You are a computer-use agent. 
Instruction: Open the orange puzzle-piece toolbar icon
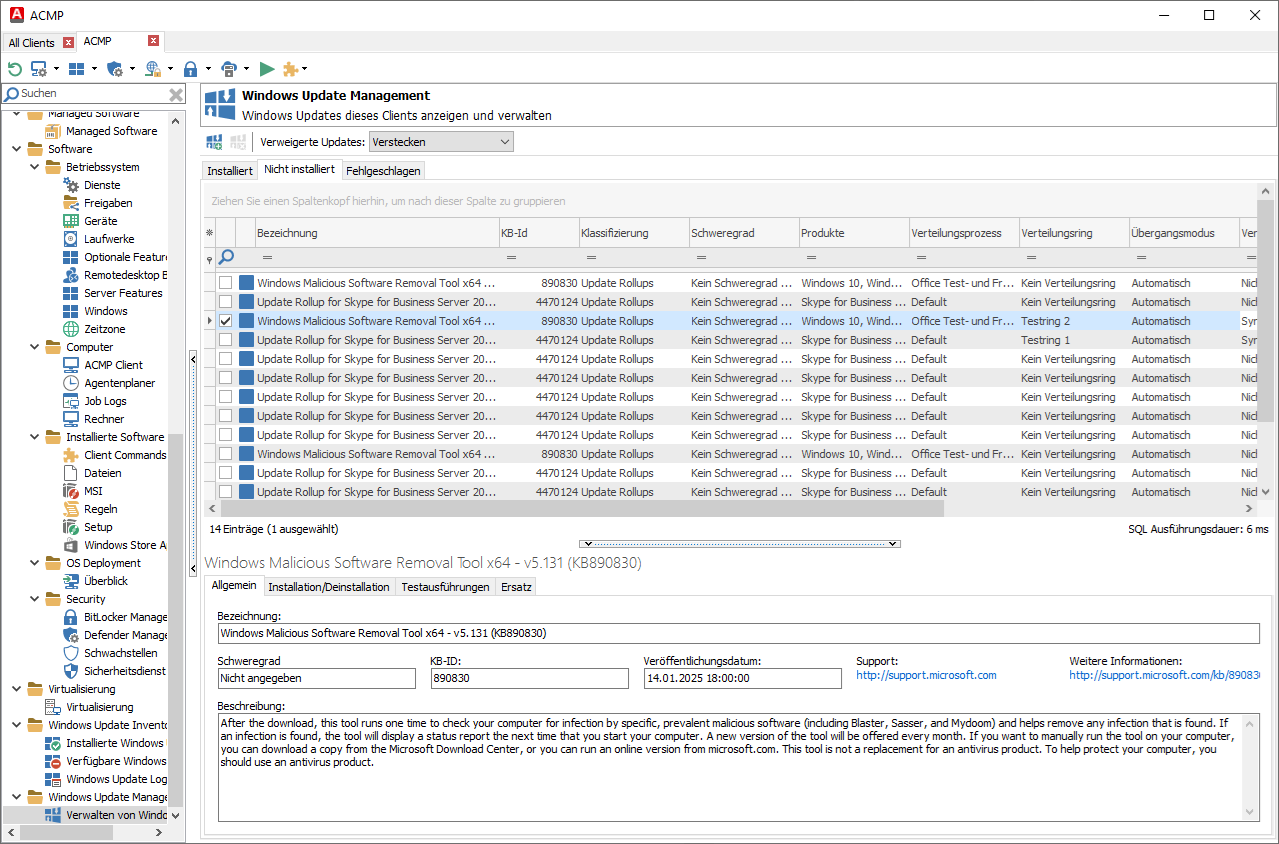click(289, 69)
